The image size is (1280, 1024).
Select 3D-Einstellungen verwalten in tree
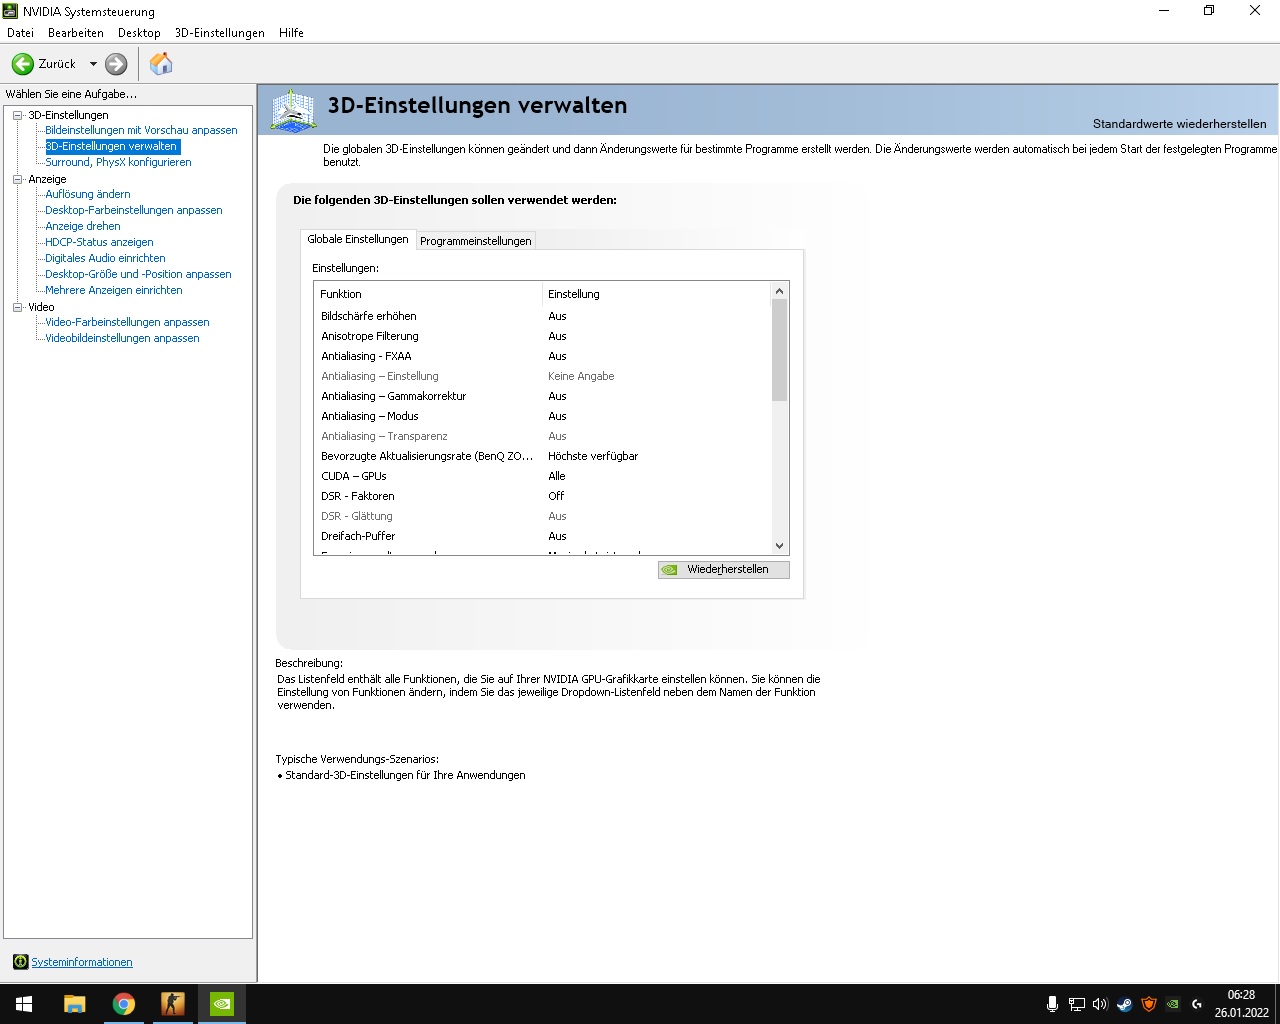coord(112,146)
